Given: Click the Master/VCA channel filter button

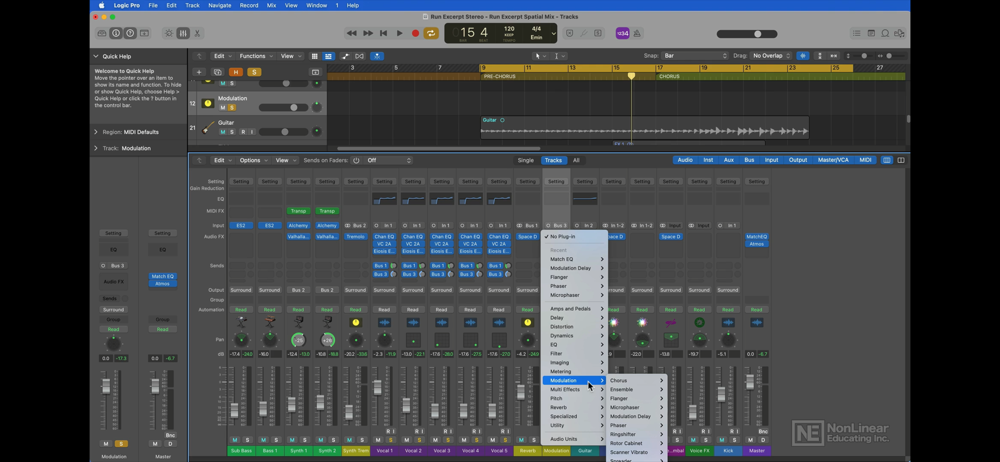Looking at the screenshot, I should [832, 160].
